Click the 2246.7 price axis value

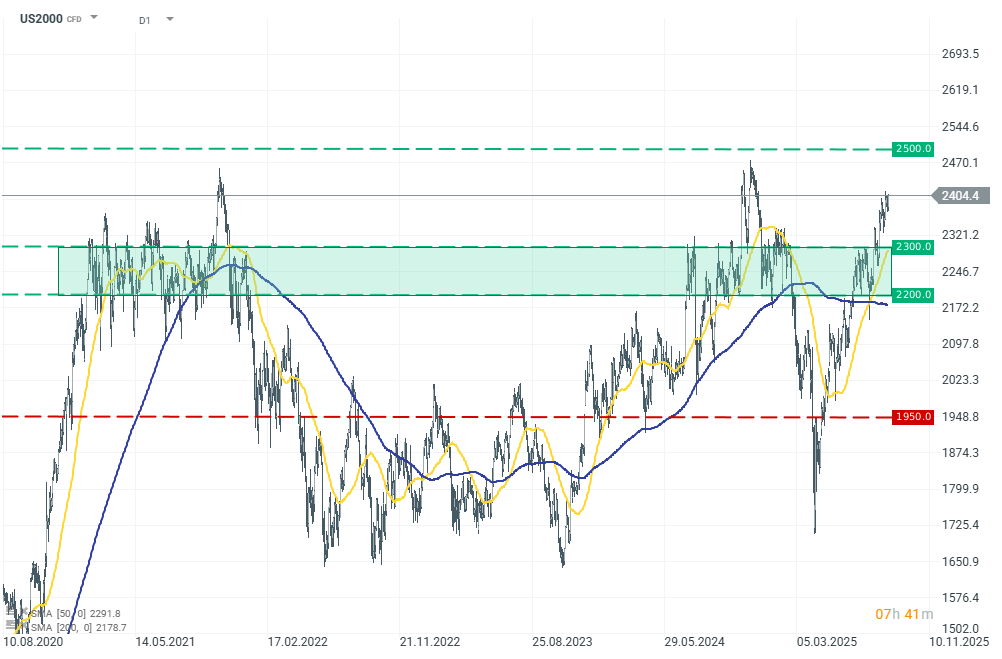pyautogui.click(x=960, y=272)
